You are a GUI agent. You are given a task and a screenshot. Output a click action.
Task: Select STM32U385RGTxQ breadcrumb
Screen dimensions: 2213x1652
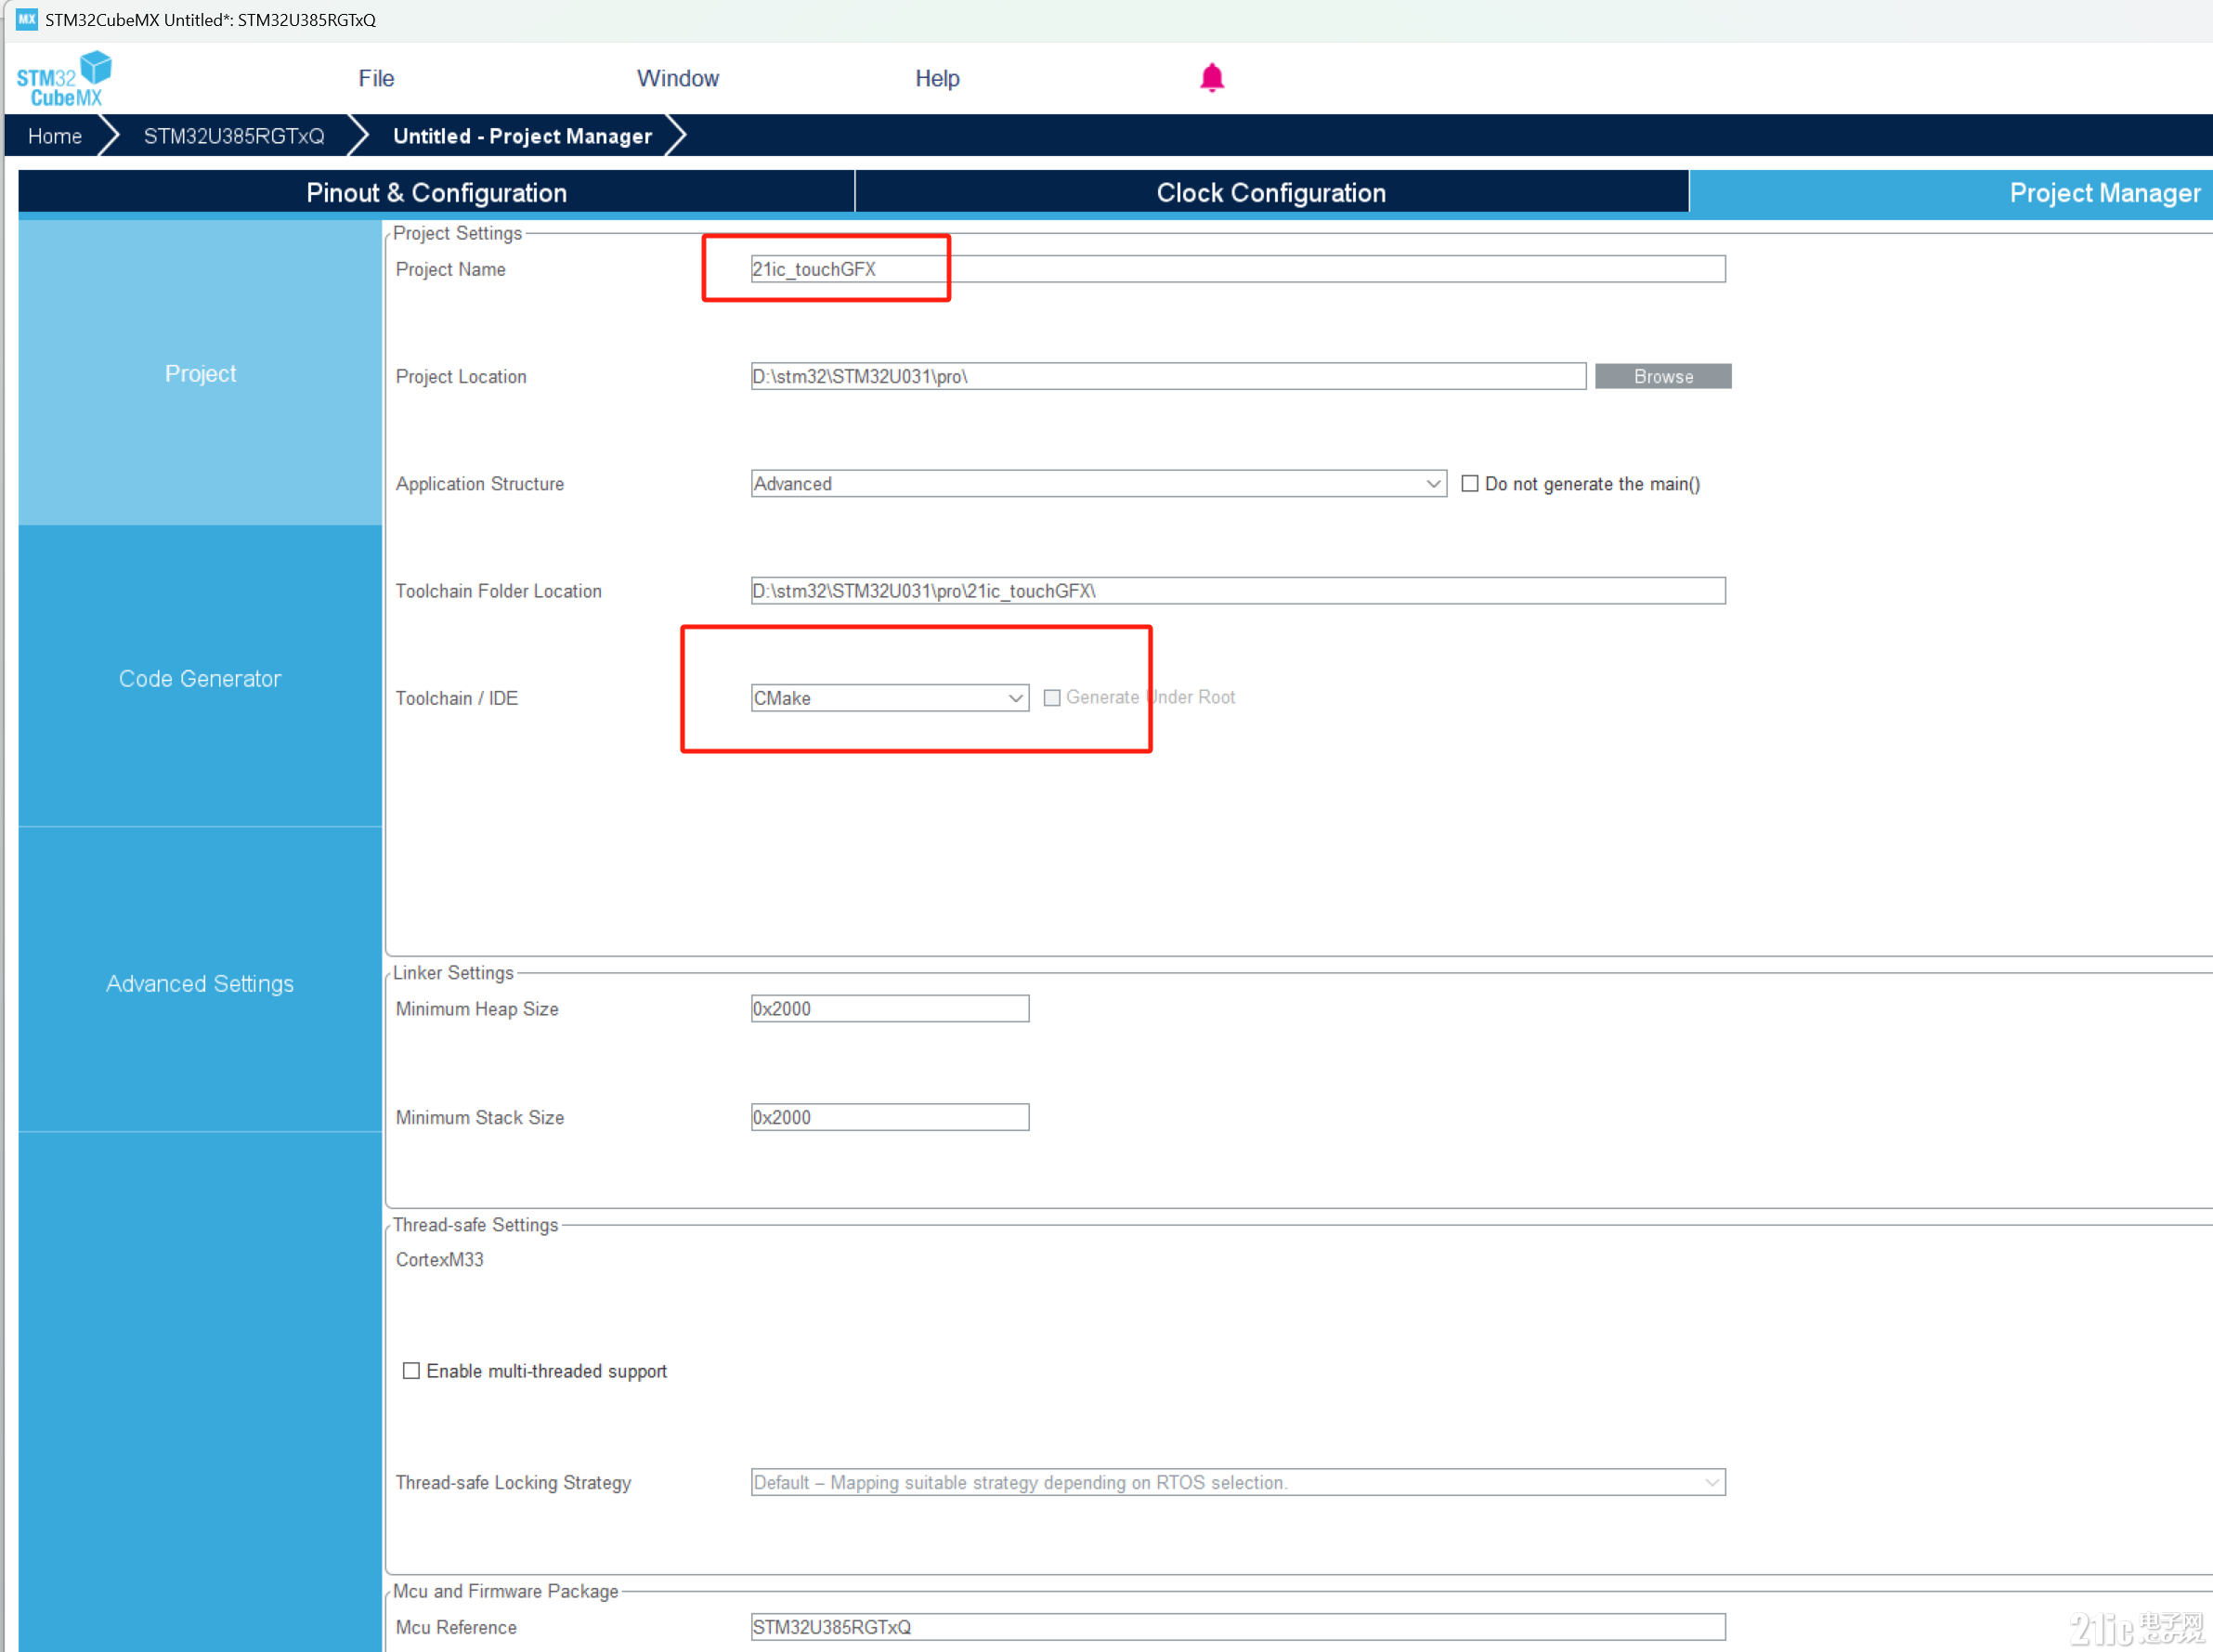pyautogui.click(x=234, y=136)
